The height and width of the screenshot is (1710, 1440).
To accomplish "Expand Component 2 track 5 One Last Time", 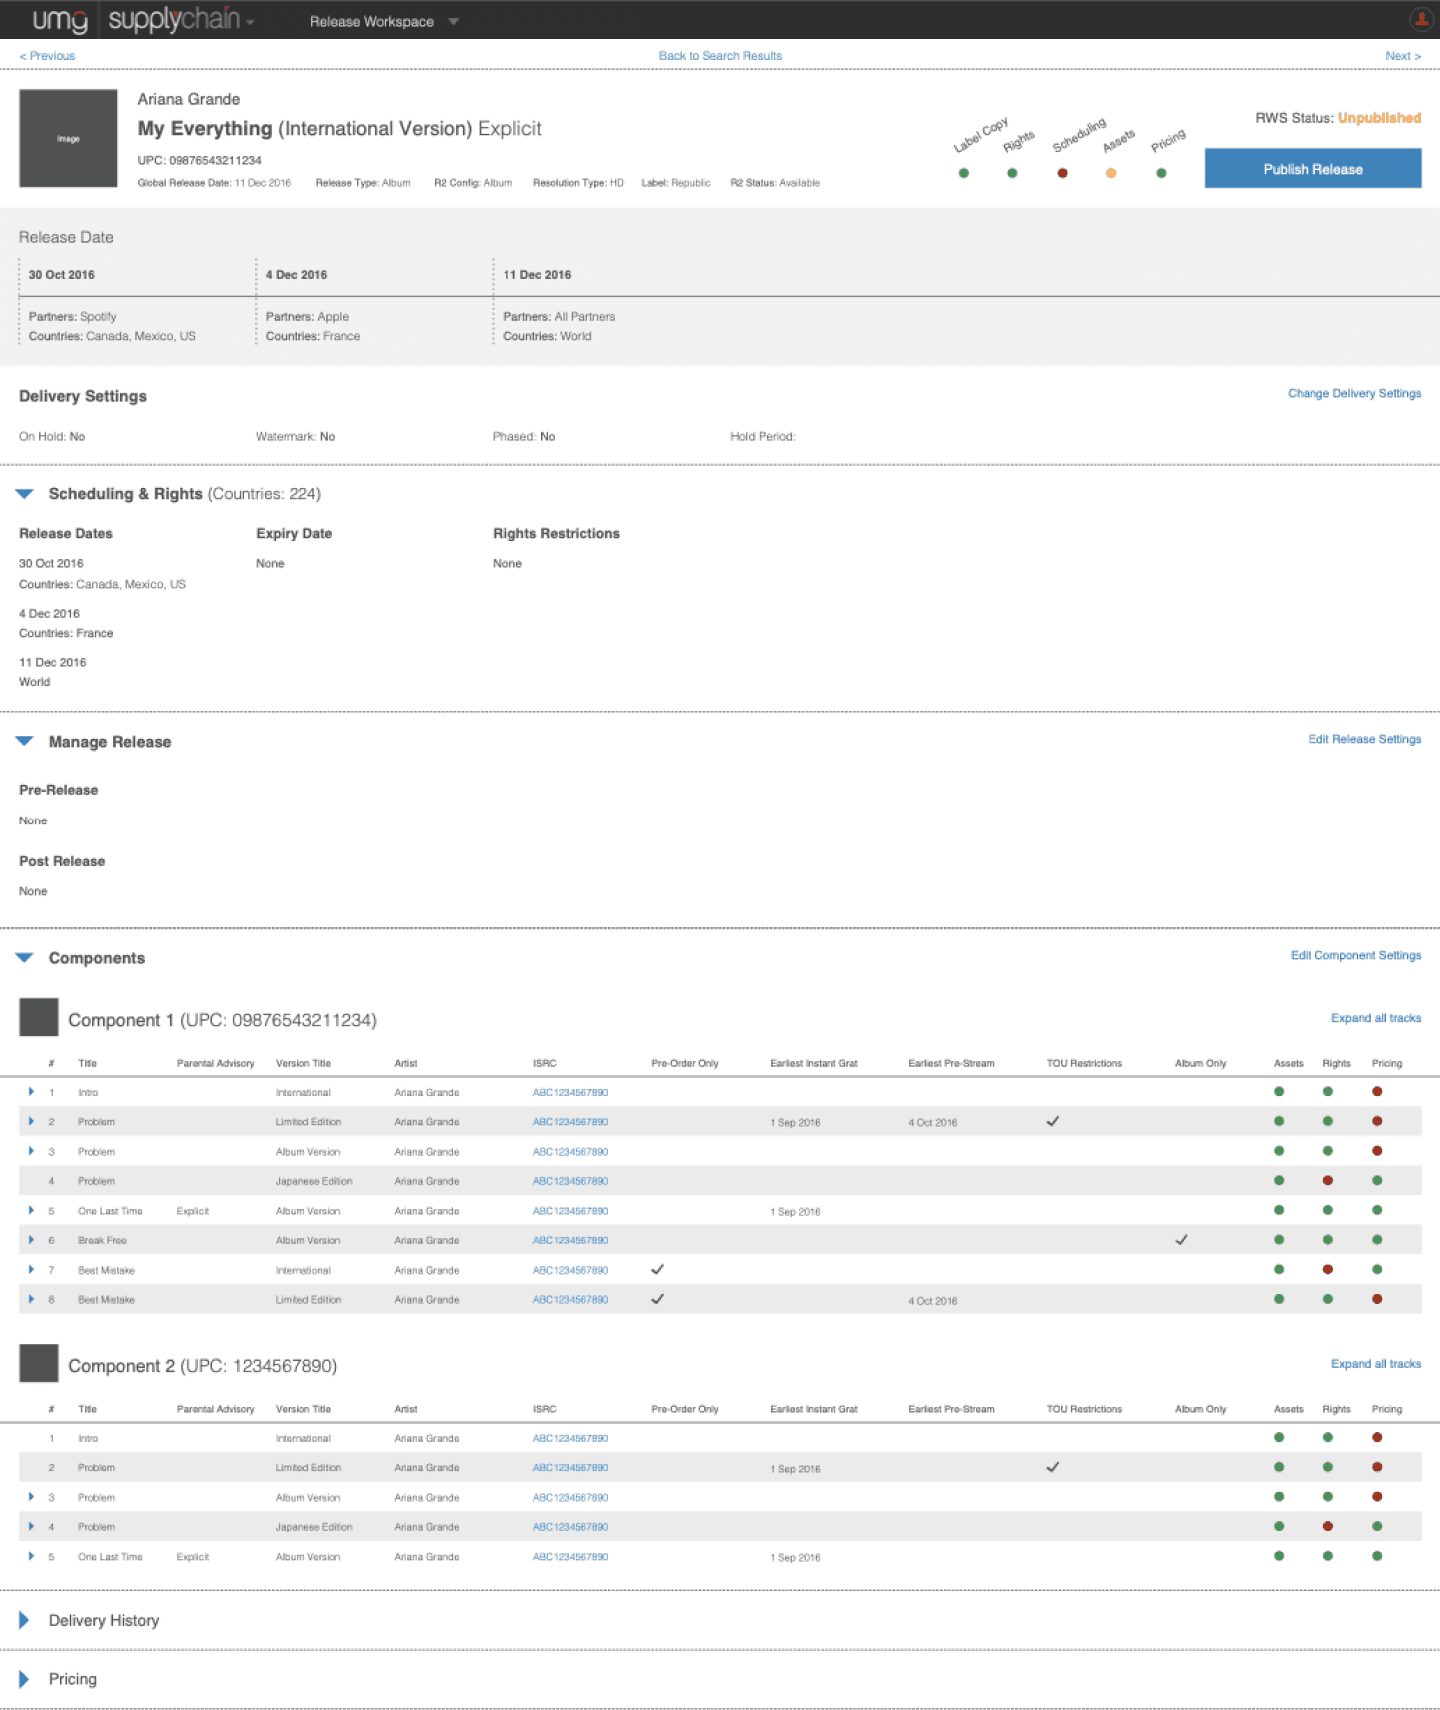I will click(x=31, y=1556).
